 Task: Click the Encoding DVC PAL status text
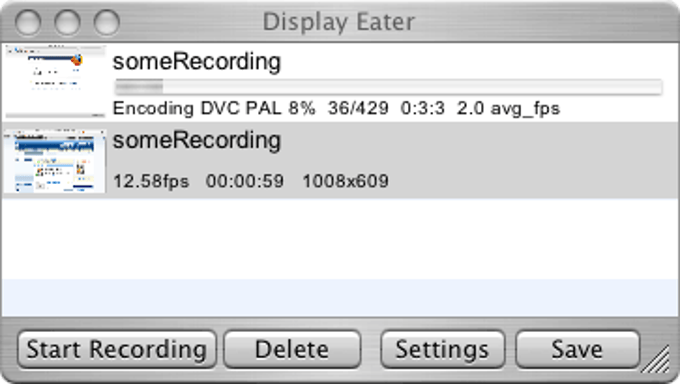197,108
